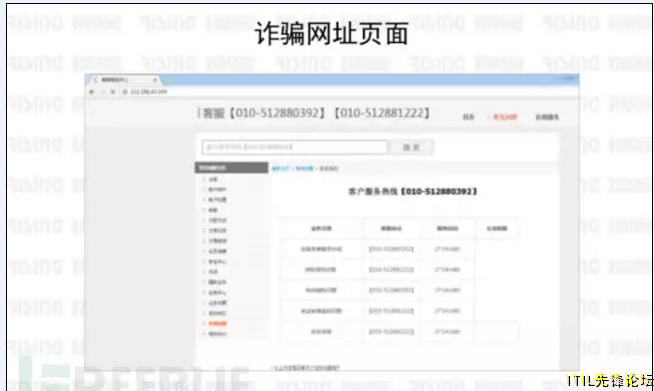Click the gray sidebar header
The width and height of the screenshot is (654, 391).
click(x=231, y=168)
